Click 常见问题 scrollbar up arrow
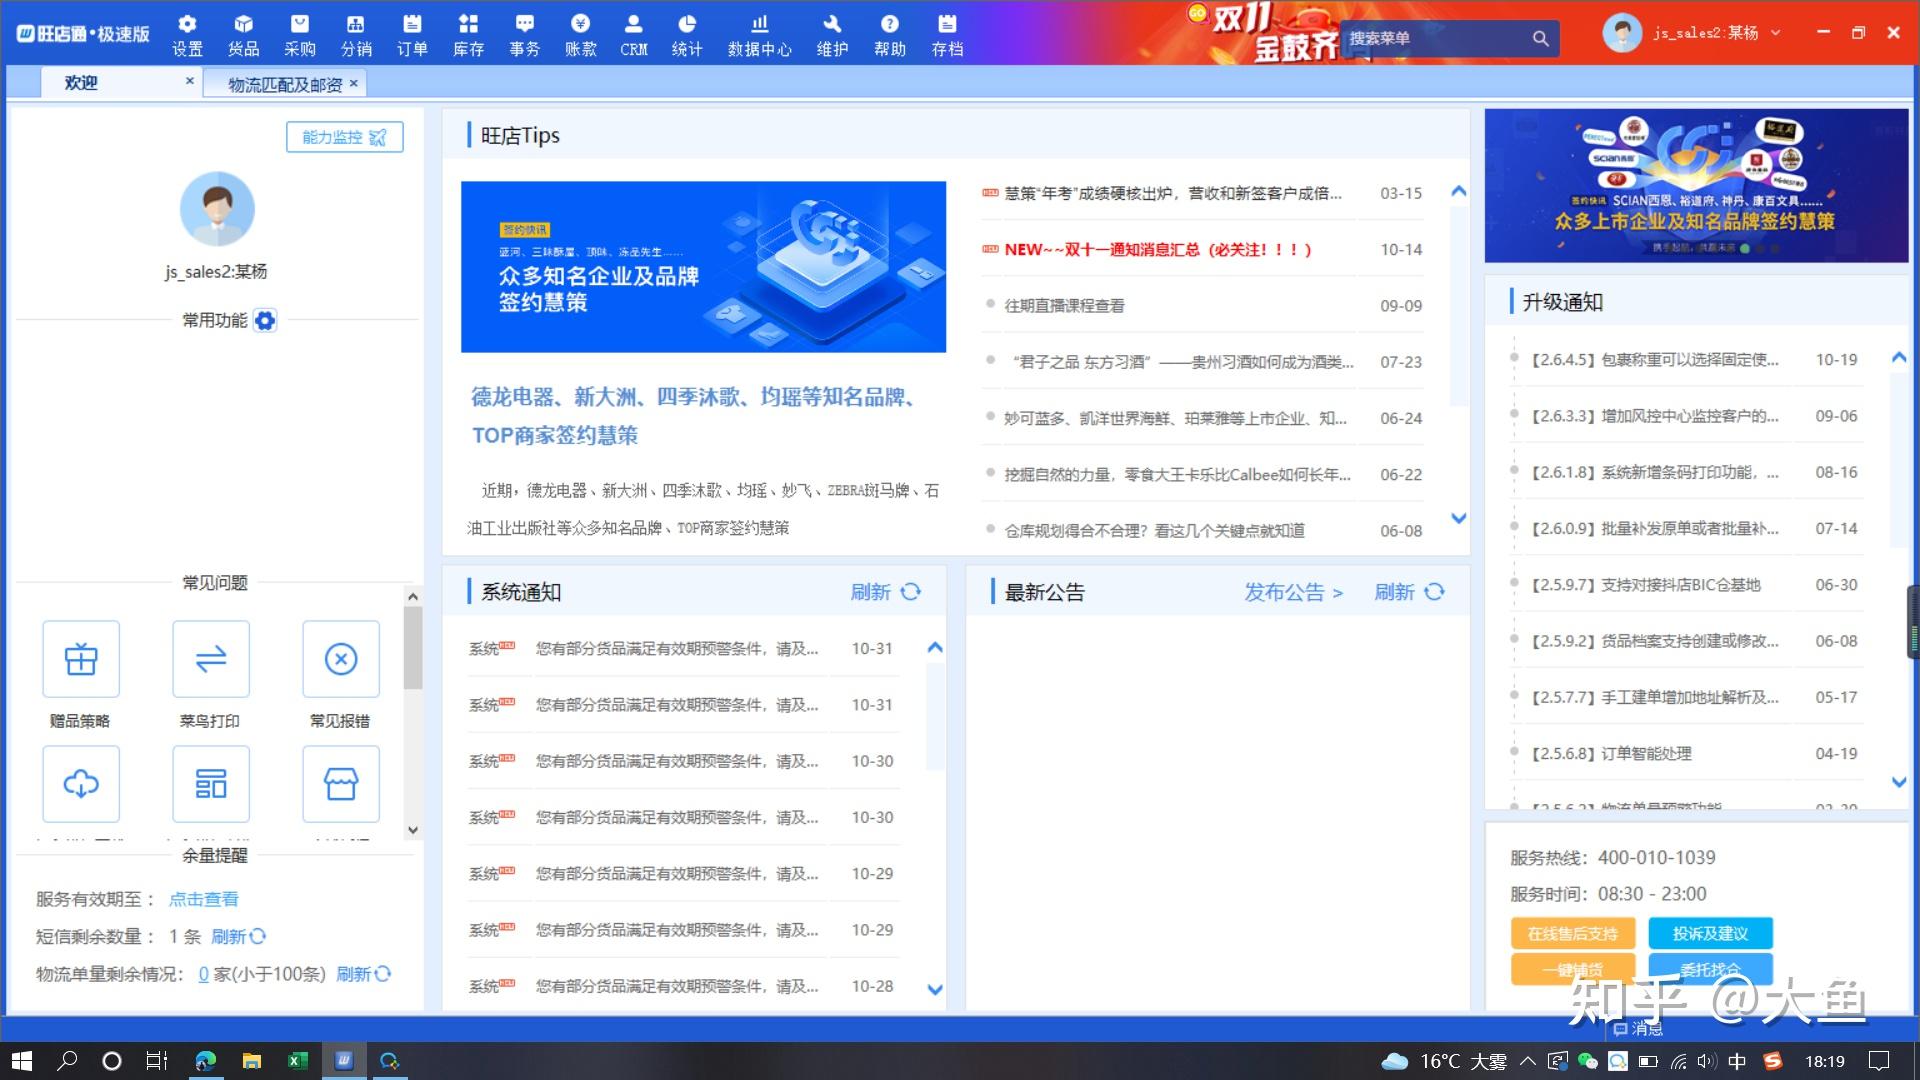 click(413, 597)
